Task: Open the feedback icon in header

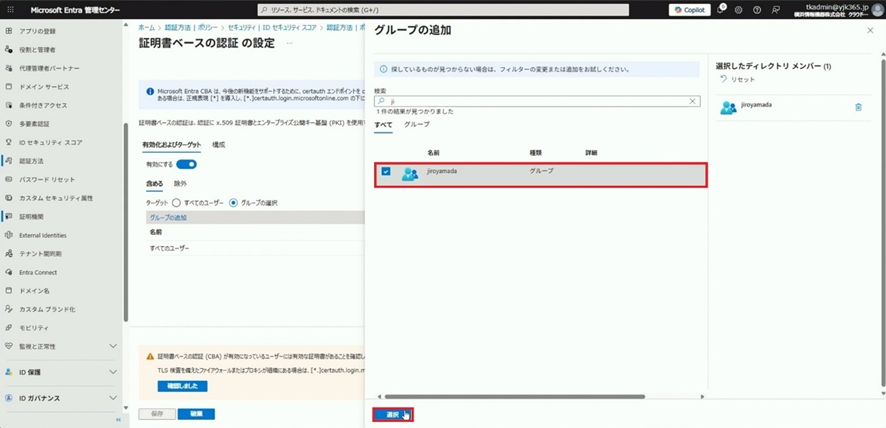Action: pos(776,10)
